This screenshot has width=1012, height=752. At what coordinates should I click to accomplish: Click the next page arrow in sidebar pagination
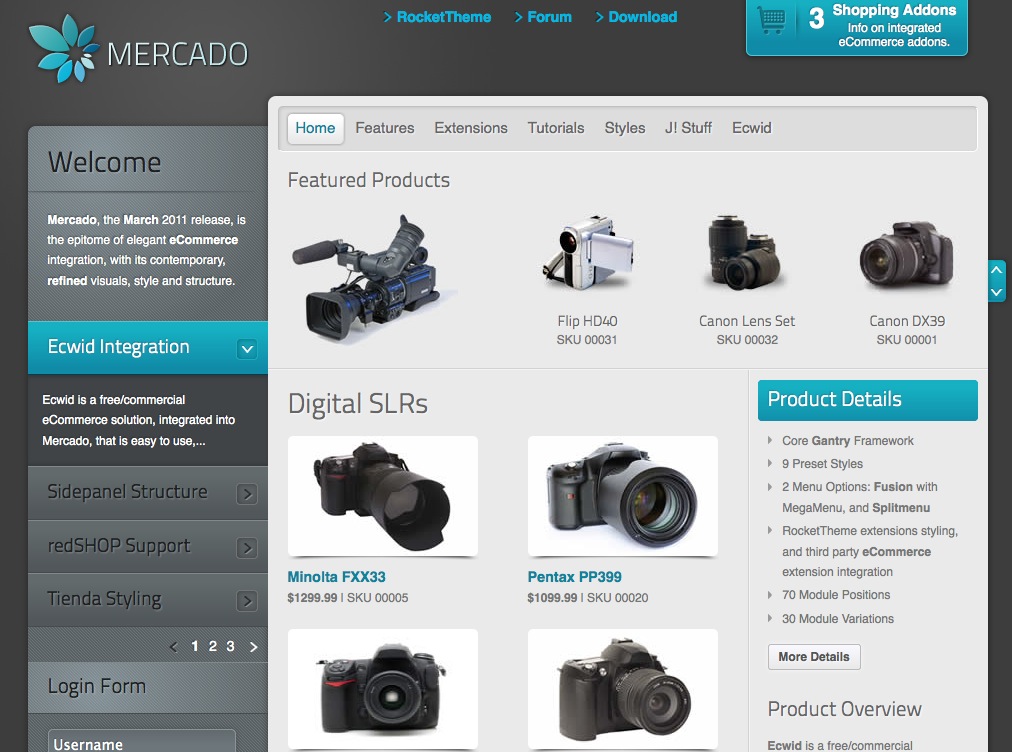tap(253, 647)
